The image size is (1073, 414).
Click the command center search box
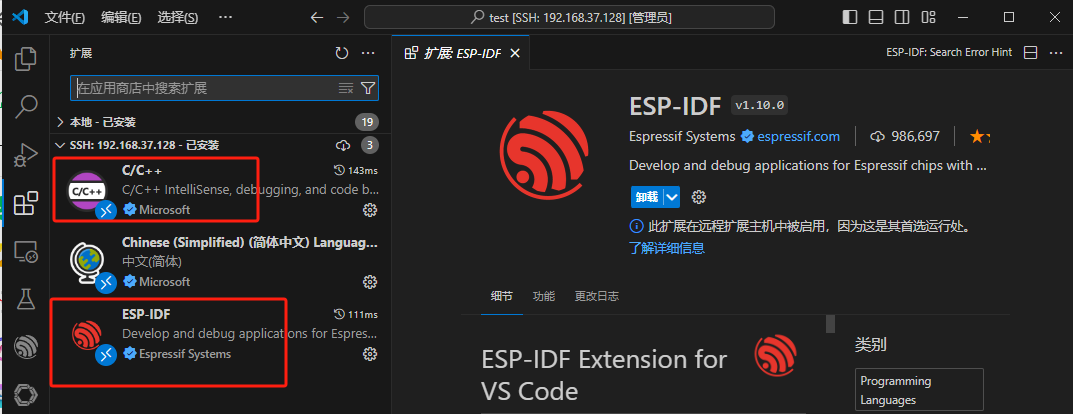[569, 18]
